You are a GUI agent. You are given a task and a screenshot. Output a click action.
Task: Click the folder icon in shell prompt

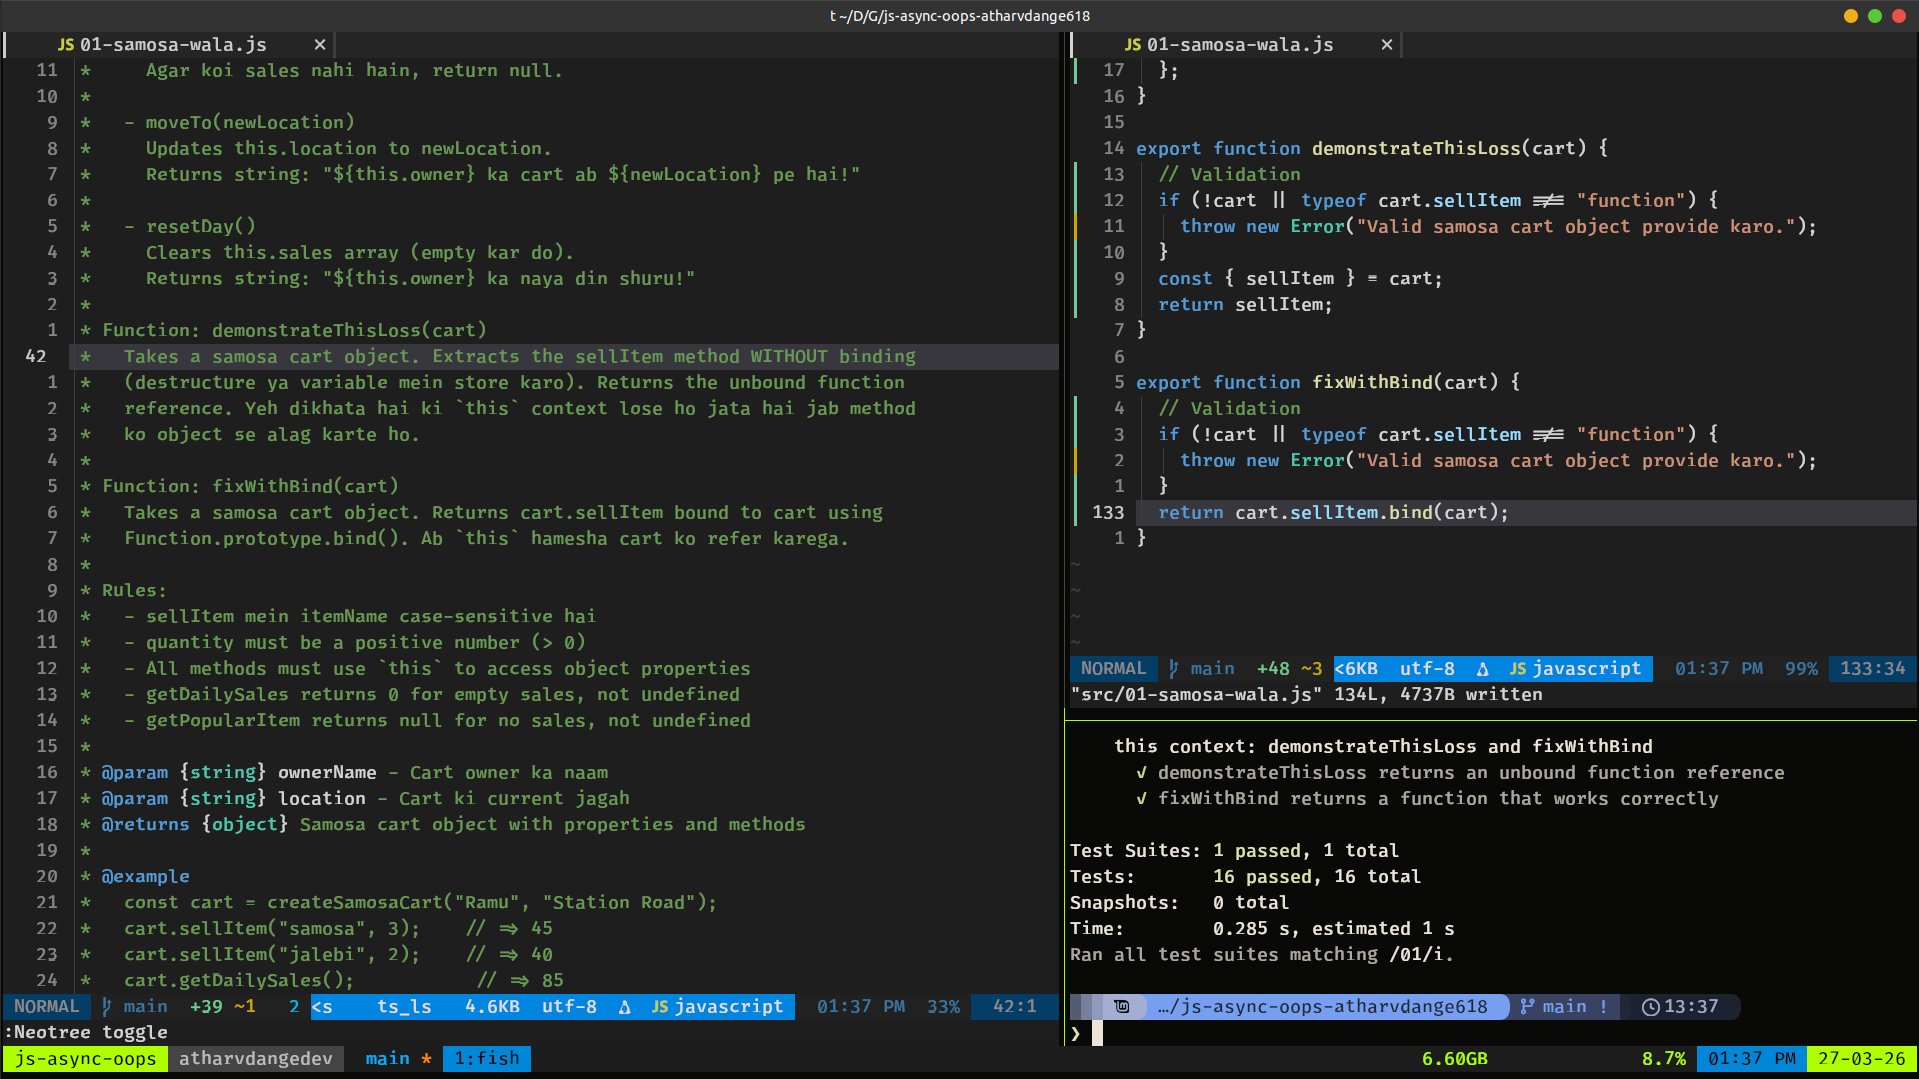tap(1122, 1006)
